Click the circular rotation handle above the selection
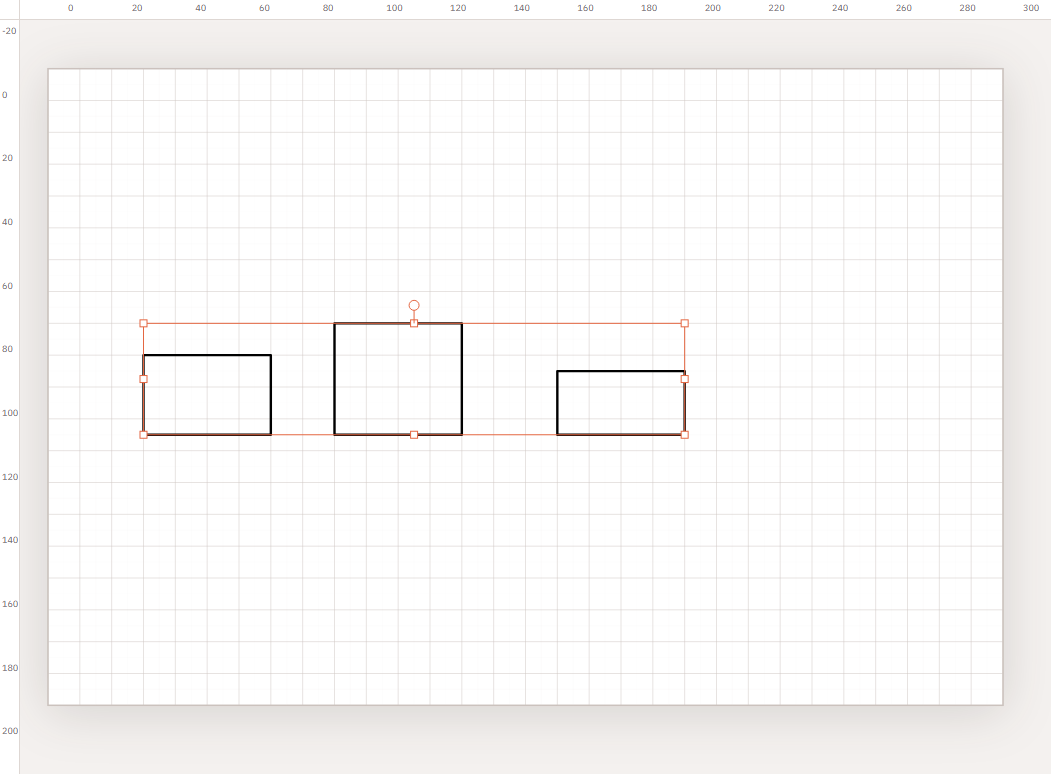Viewport: 1051px width, 774px height. coord(414,306)
